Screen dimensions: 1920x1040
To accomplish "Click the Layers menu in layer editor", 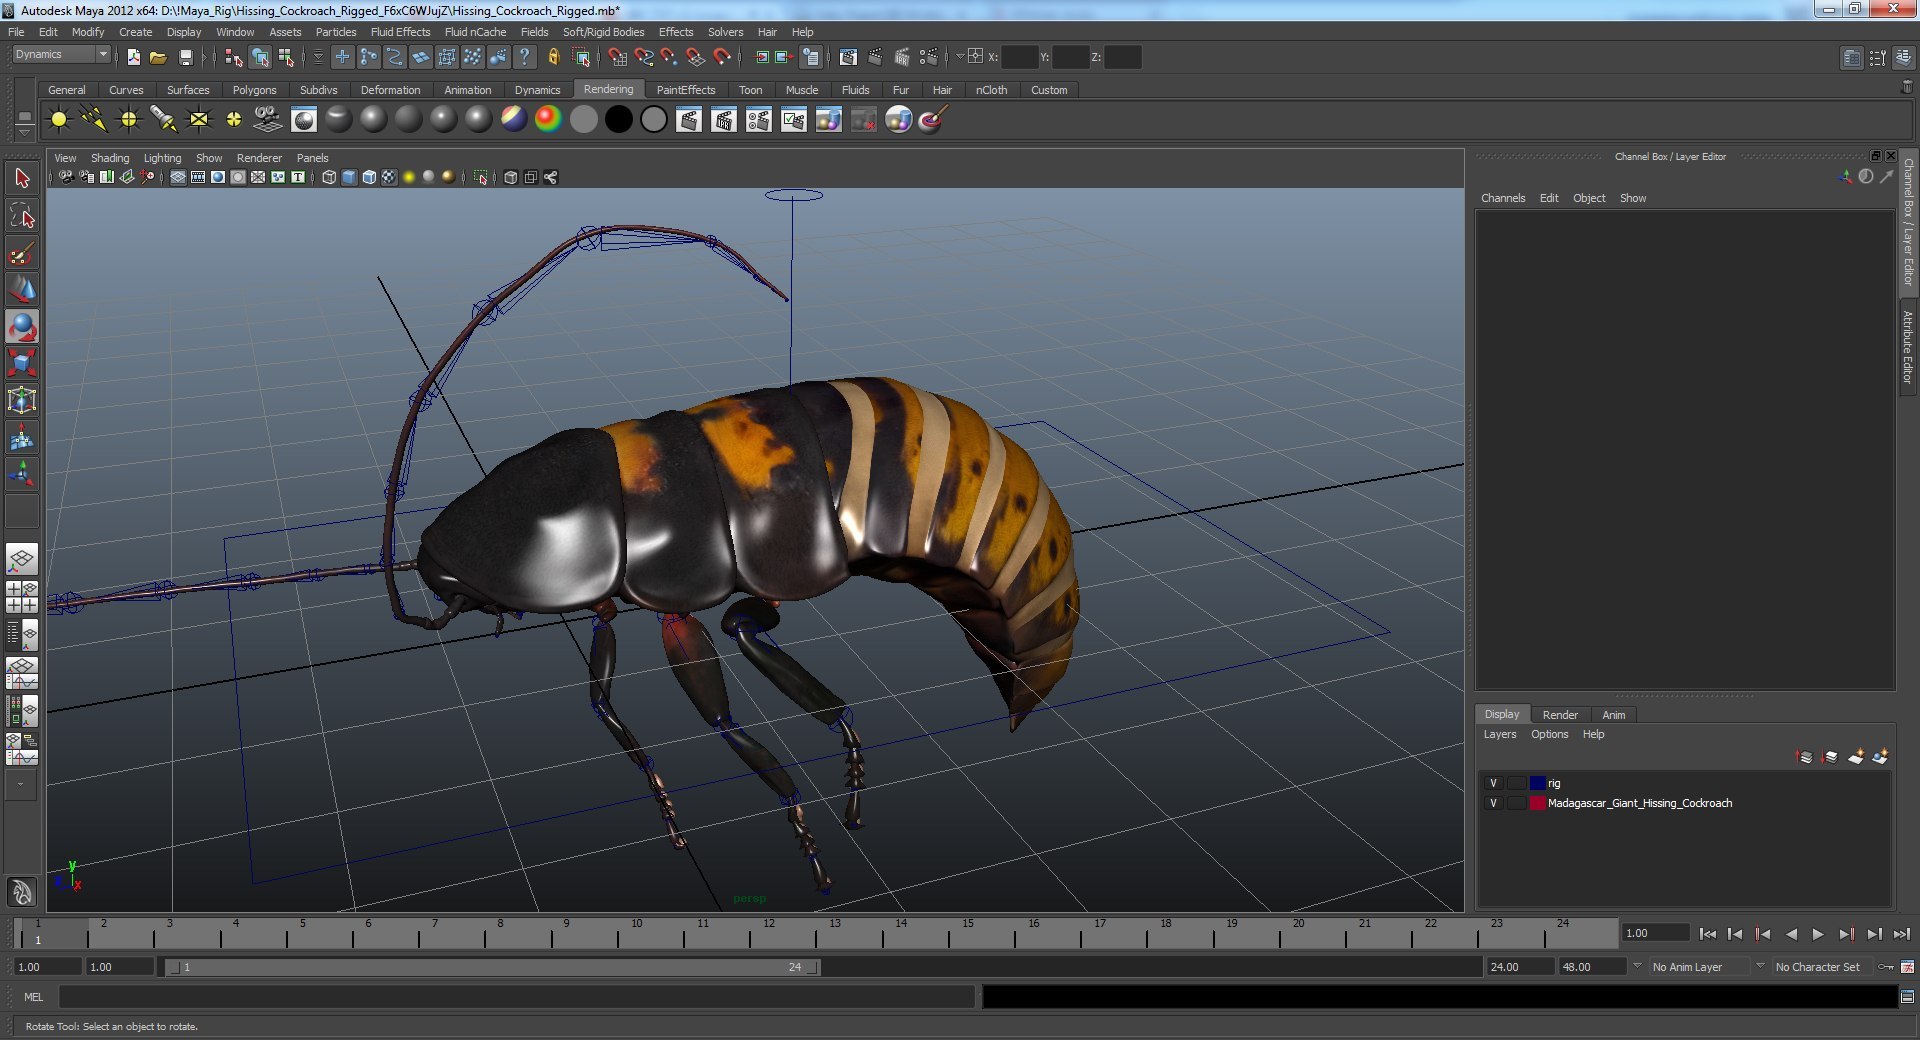I will (1499, 734).
